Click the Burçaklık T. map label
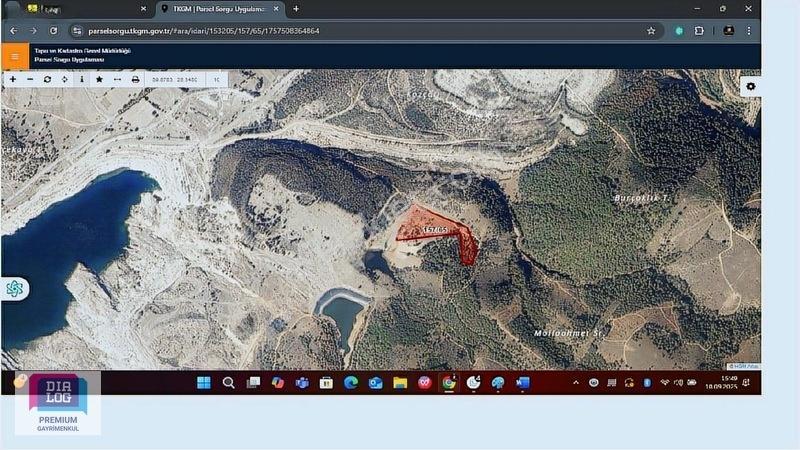 coord(643,198)
